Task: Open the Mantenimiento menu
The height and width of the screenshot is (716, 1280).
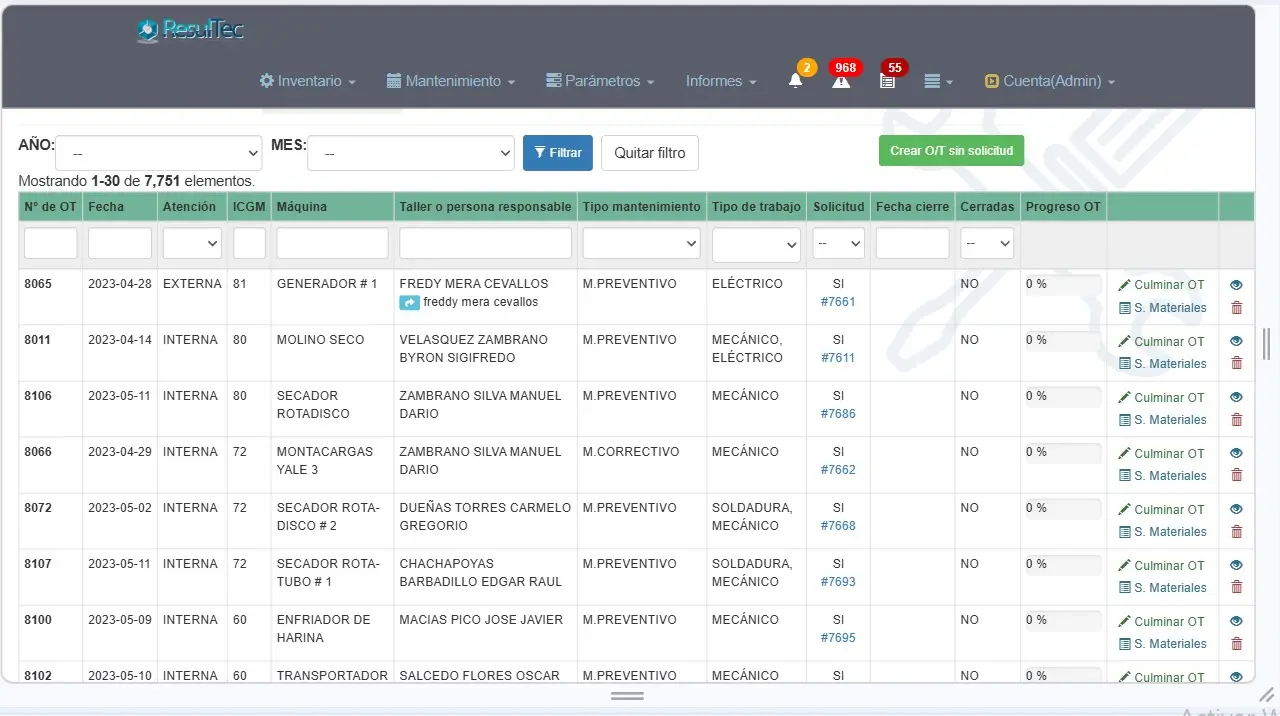Action: pos(451,81)
